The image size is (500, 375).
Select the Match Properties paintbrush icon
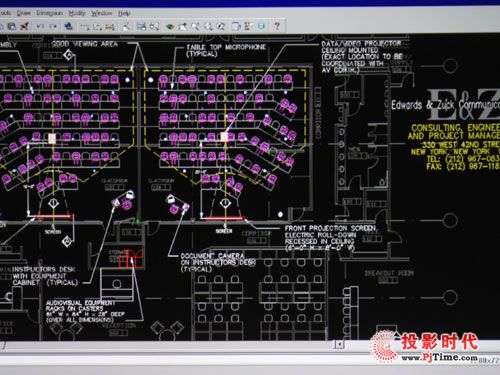click(x=24, y=26)
